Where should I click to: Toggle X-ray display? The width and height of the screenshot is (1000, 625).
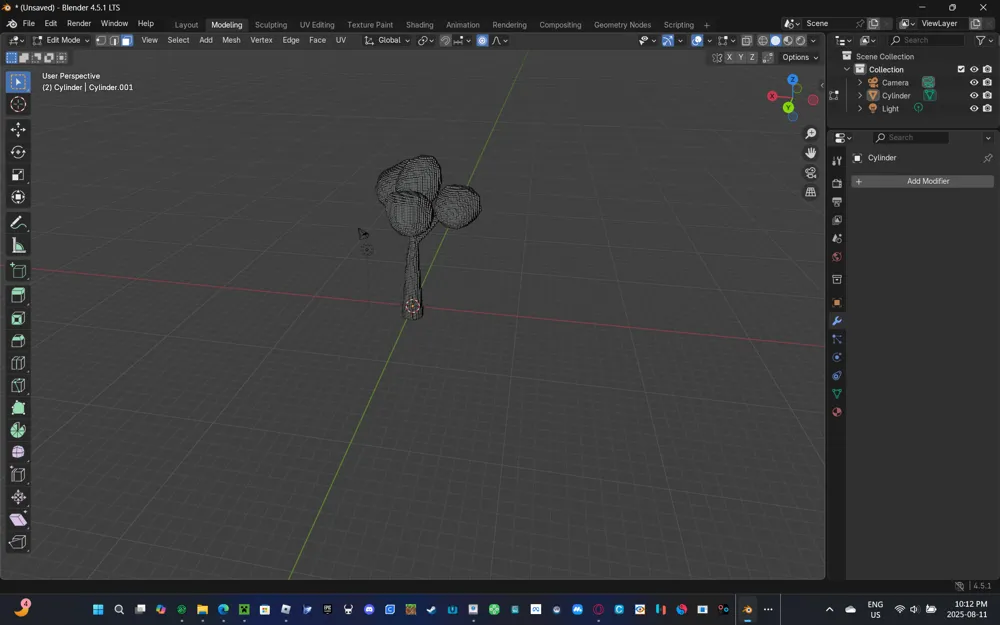(747, 40)
